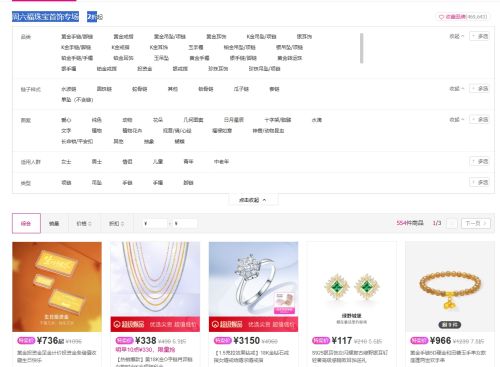Viewport: 500px width, 367px height.
Task: Filter by 长命锁/平安扣 pattern
Action: tap(77, 141)
